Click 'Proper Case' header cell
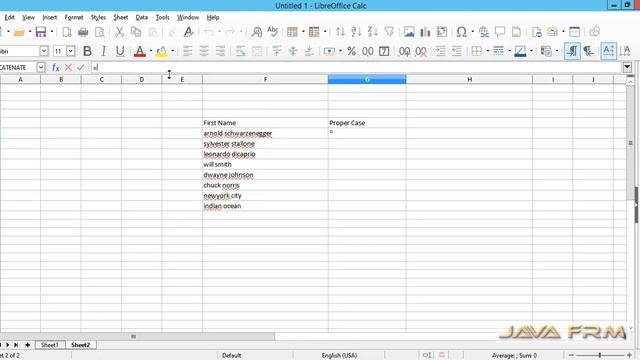Image resolution: width=640 pixels, height=360 pixels. [367, 123]
